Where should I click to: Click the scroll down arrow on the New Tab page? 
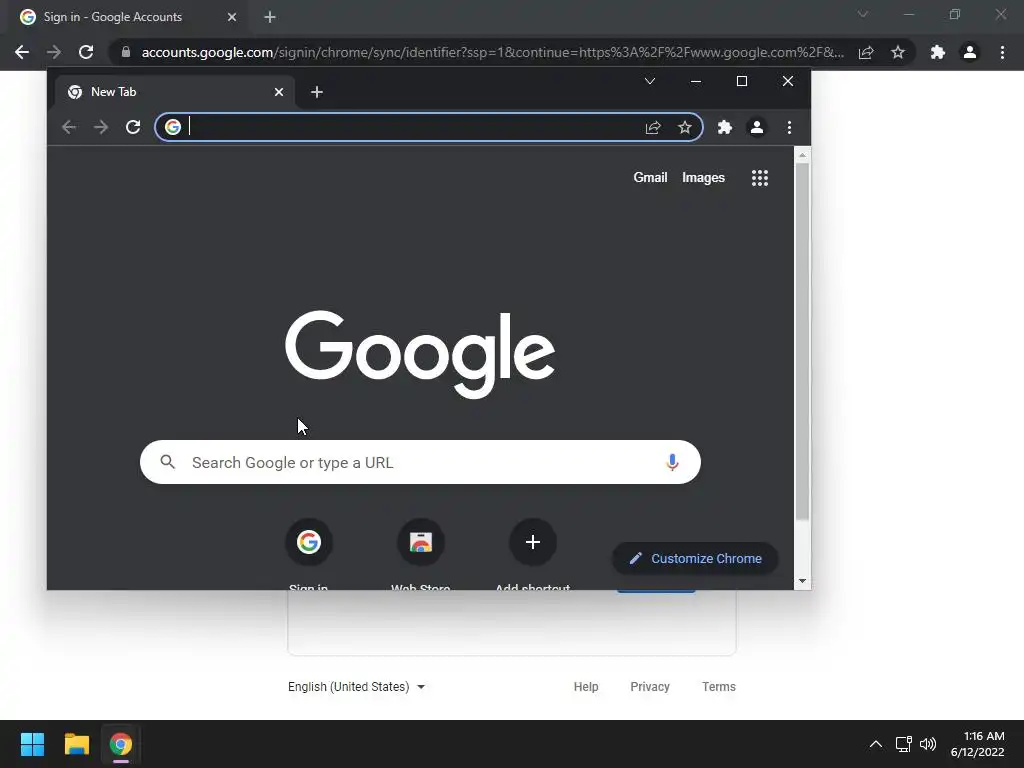point(802,581)
